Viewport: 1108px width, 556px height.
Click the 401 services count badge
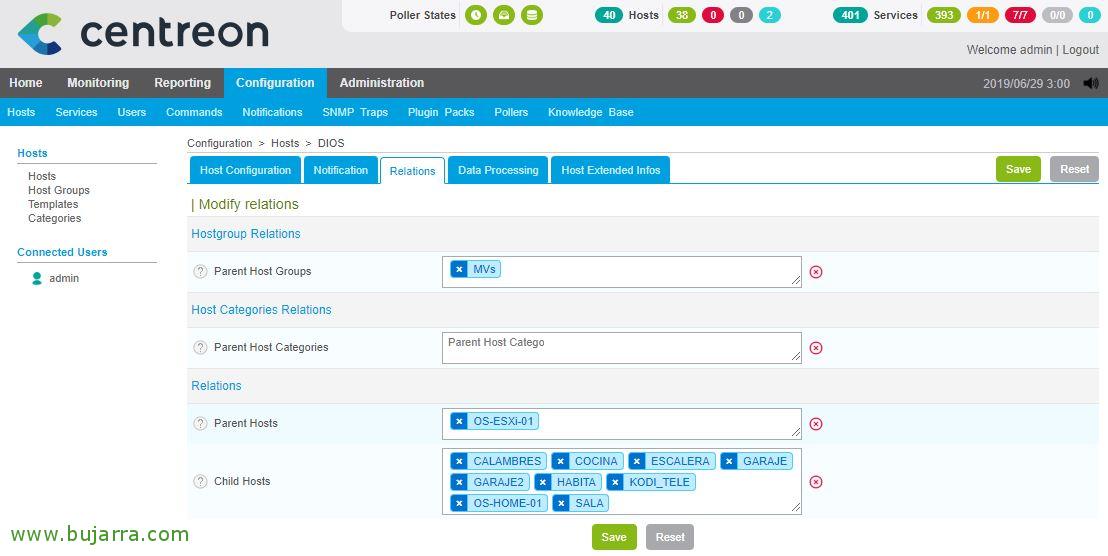click(850, 15)
